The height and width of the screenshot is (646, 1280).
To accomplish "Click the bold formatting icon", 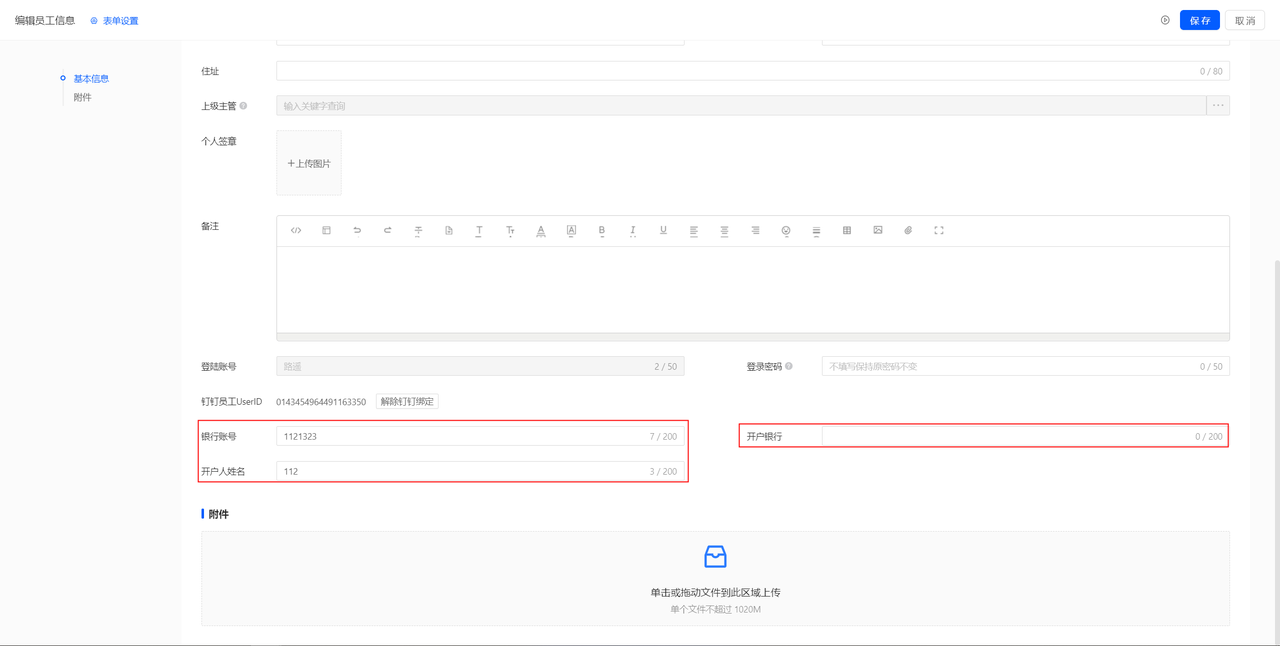I will (602, 231).
